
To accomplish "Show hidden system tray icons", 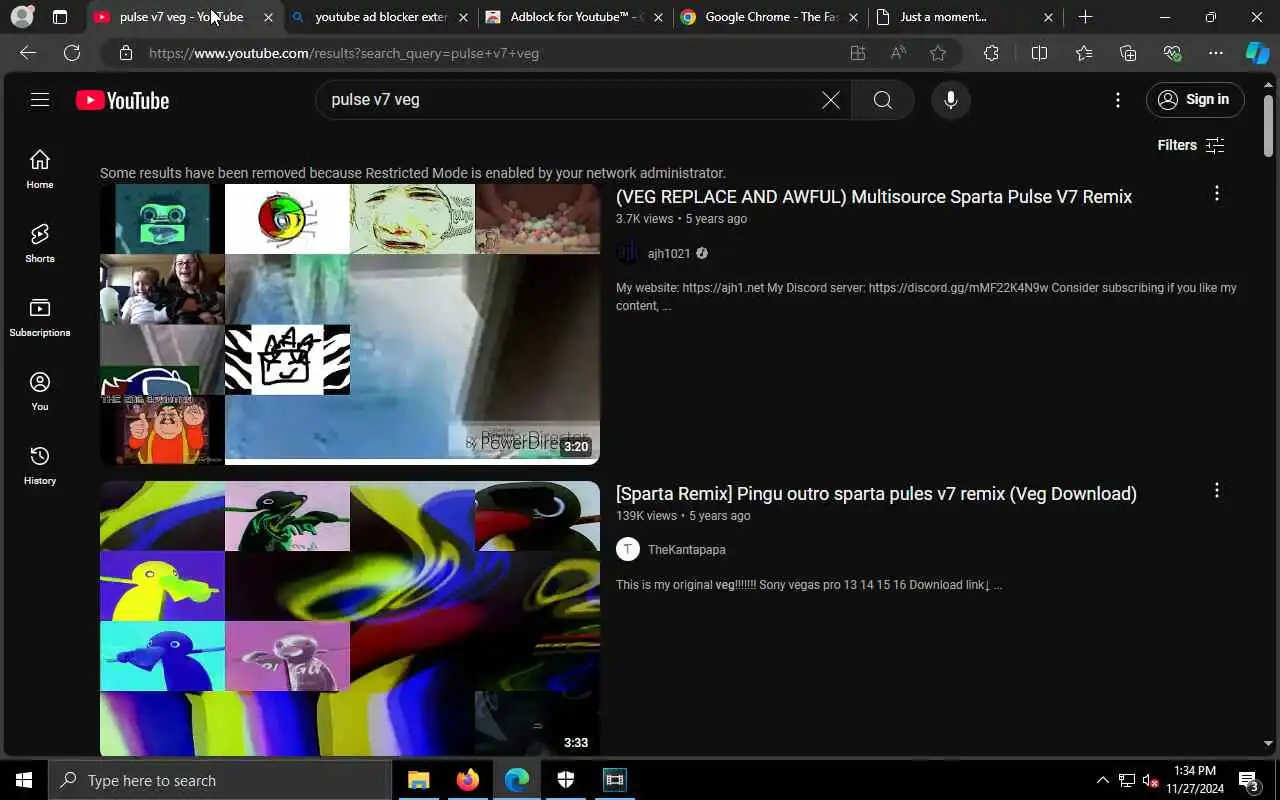I will pyautogui.click(x=1102, y=780).
